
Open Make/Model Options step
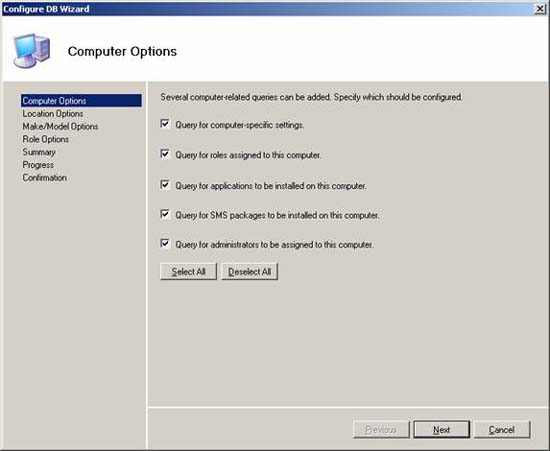click(60, 127)
